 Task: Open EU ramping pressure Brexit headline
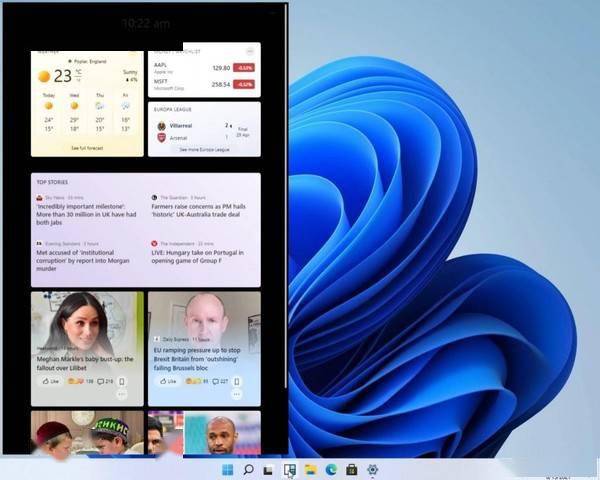tap(197, 359)
